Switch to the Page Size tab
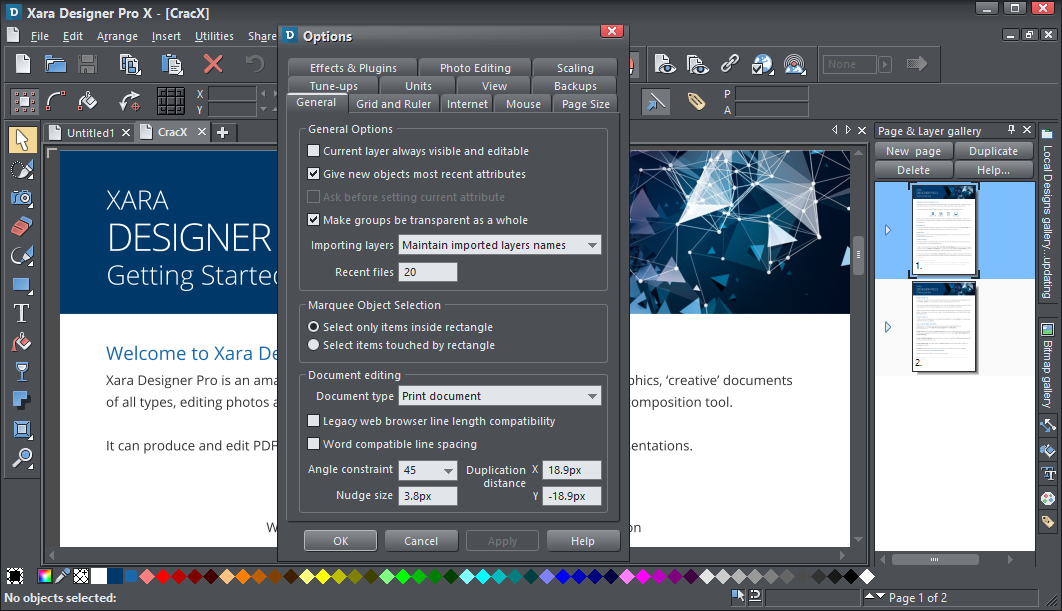The image size is (1062, 611). tap(586, 104)
